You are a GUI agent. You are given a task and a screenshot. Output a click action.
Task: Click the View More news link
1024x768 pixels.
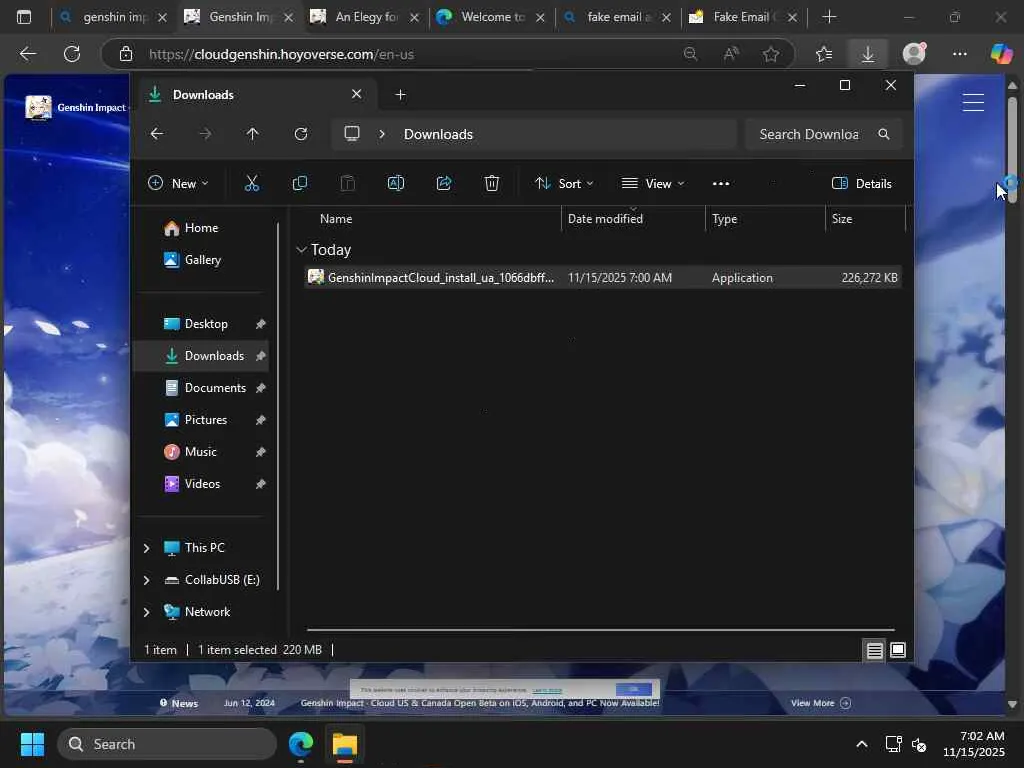[x=820, y=703]
